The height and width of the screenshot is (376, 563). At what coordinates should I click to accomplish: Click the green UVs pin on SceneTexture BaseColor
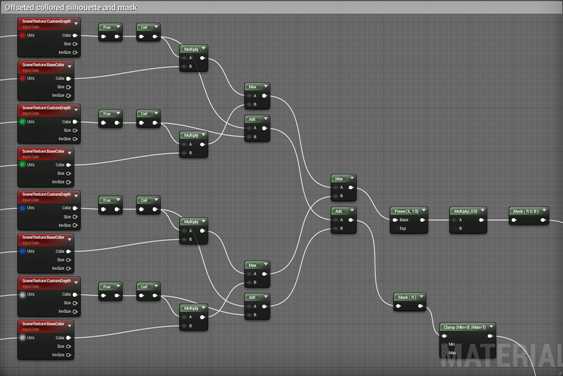pos(22,165)
